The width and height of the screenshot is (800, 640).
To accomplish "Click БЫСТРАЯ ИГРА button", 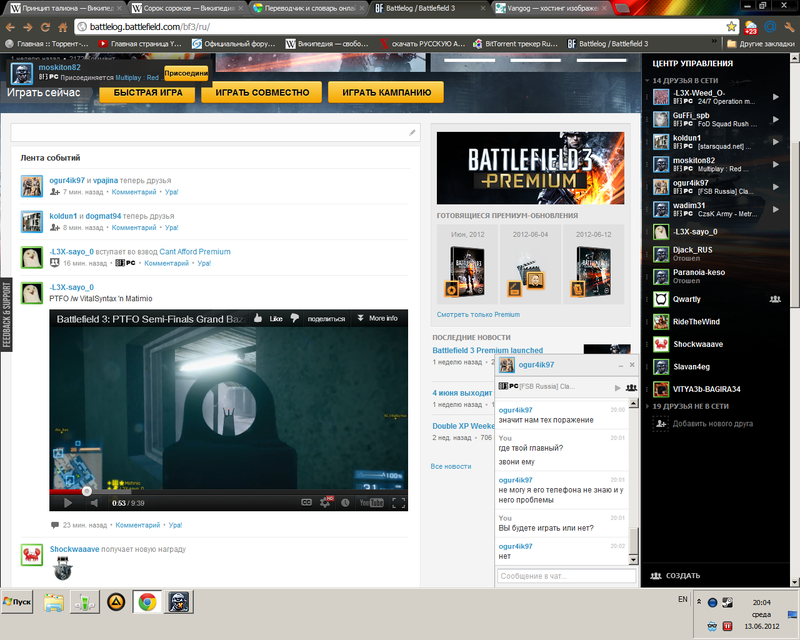I will (x=147, y=93).
